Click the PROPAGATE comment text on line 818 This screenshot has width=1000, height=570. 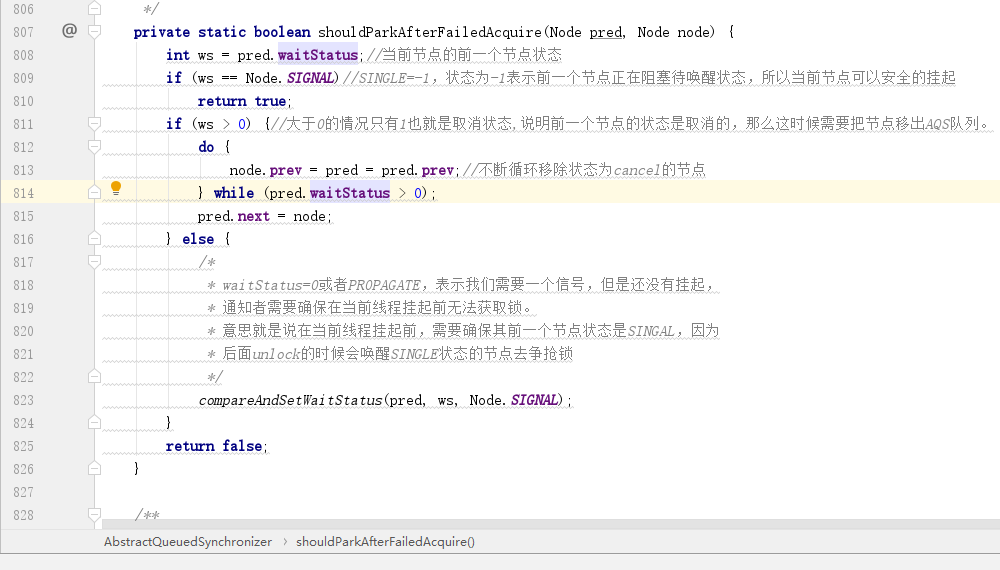click(384, 284)
